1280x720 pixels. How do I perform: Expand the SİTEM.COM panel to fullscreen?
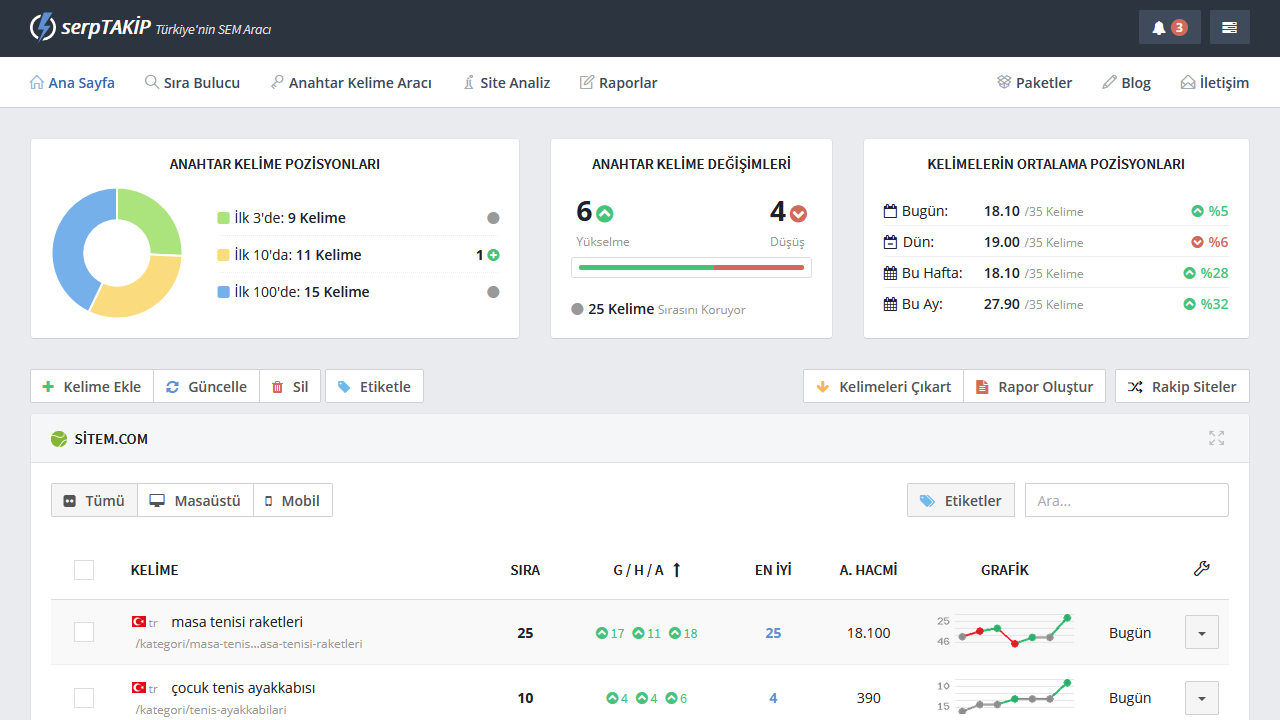pyautogui.click(x=1216, y=438)
